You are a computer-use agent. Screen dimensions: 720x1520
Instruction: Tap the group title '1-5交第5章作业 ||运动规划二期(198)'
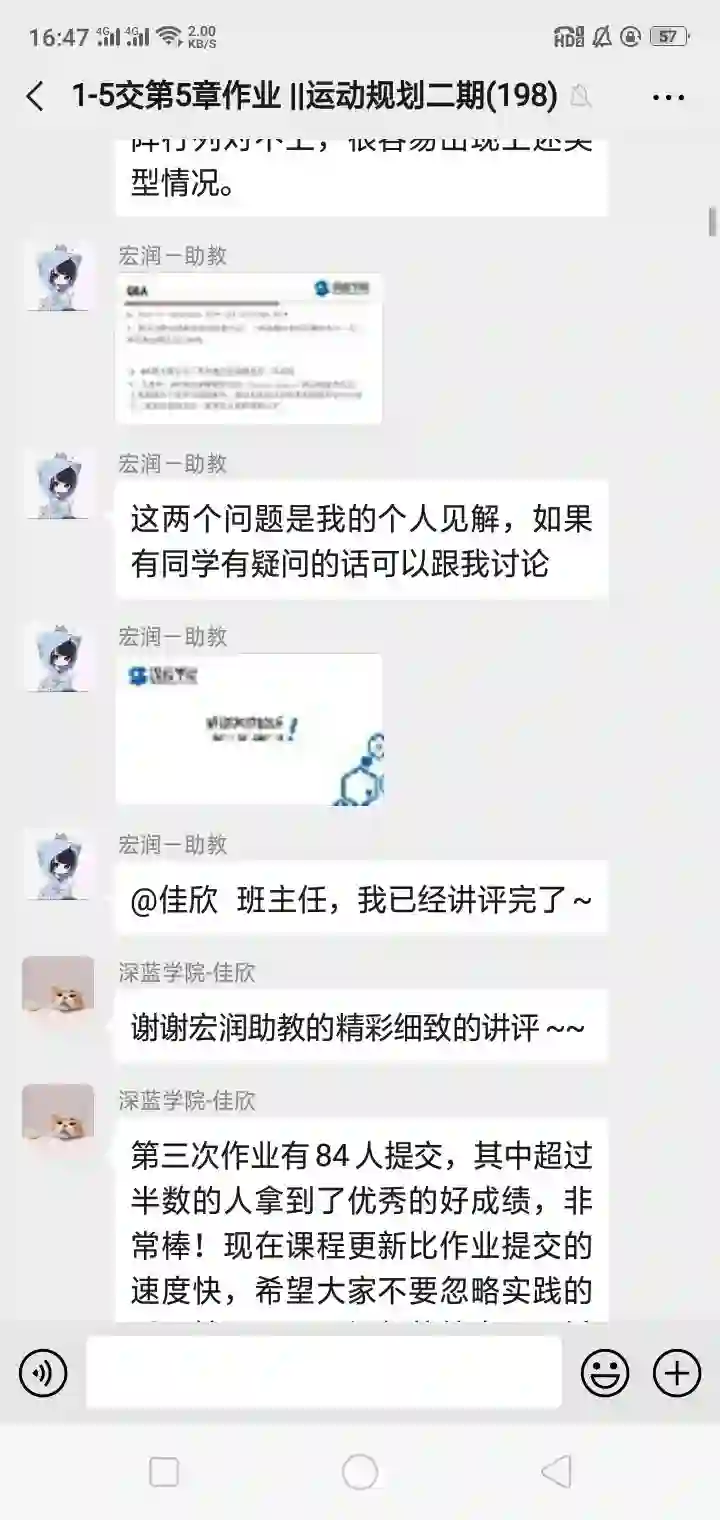tap(314, 96)
